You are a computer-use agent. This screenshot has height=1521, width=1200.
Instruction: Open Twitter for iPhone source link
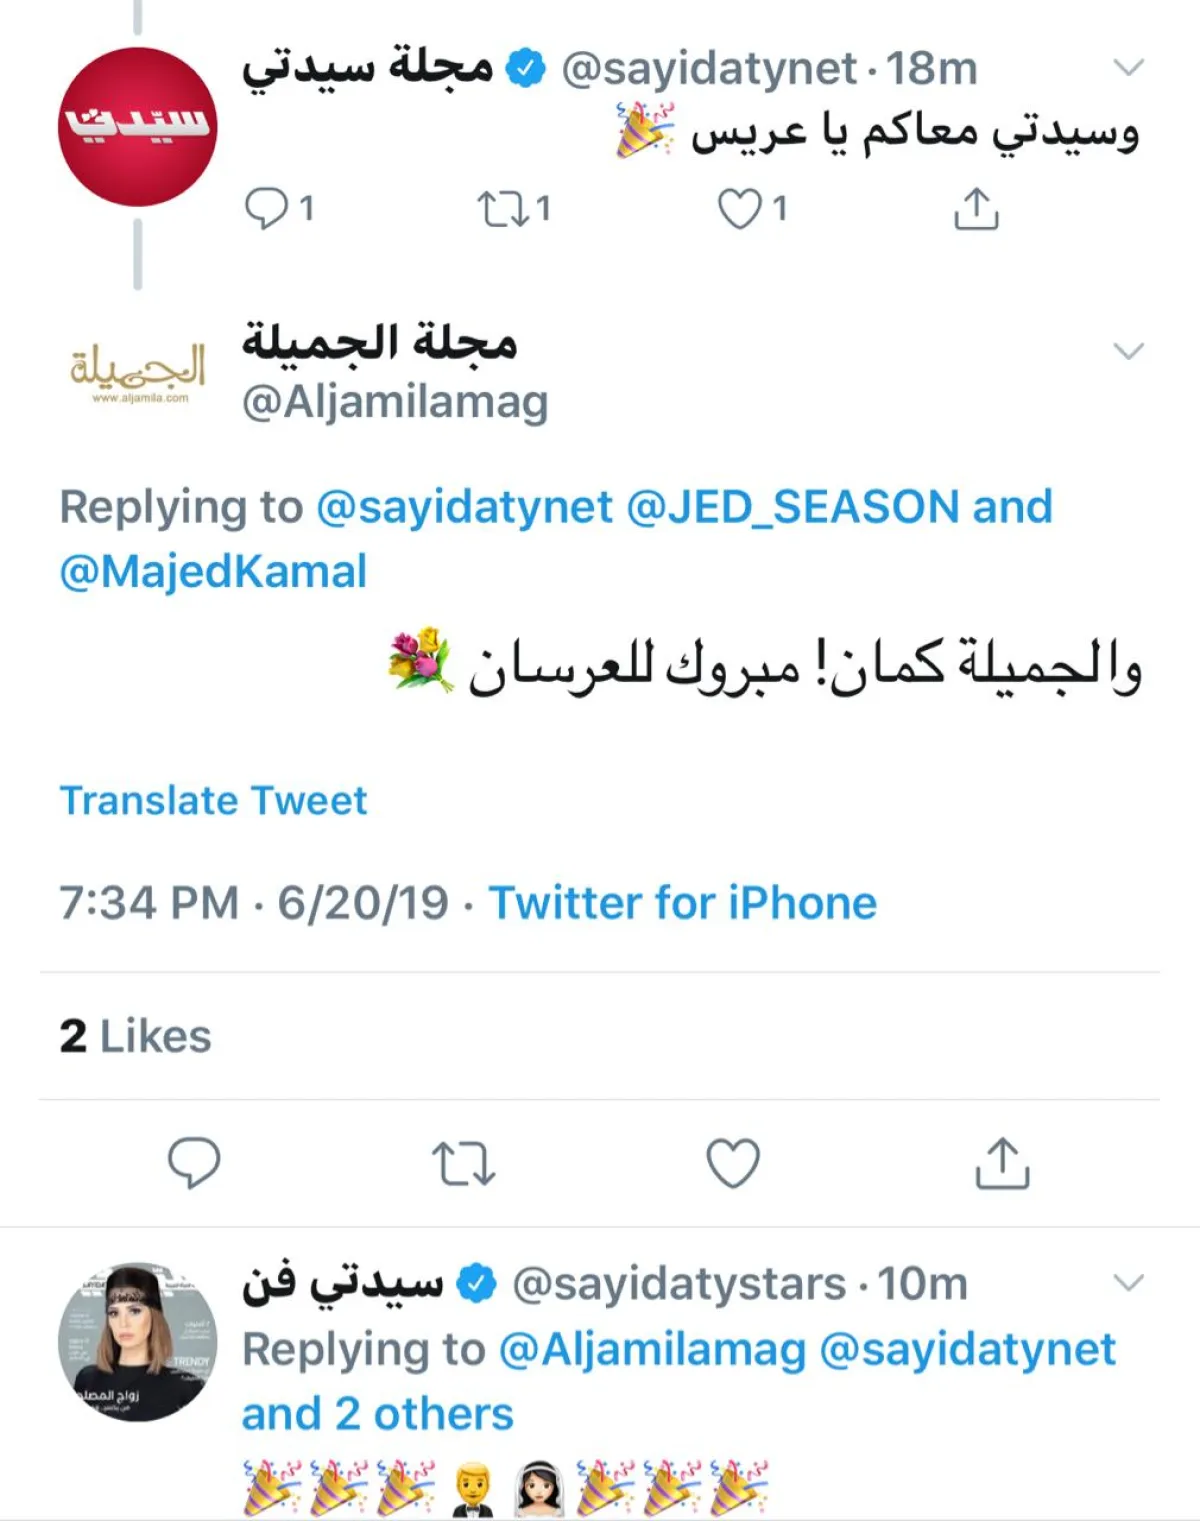(682, 903)
